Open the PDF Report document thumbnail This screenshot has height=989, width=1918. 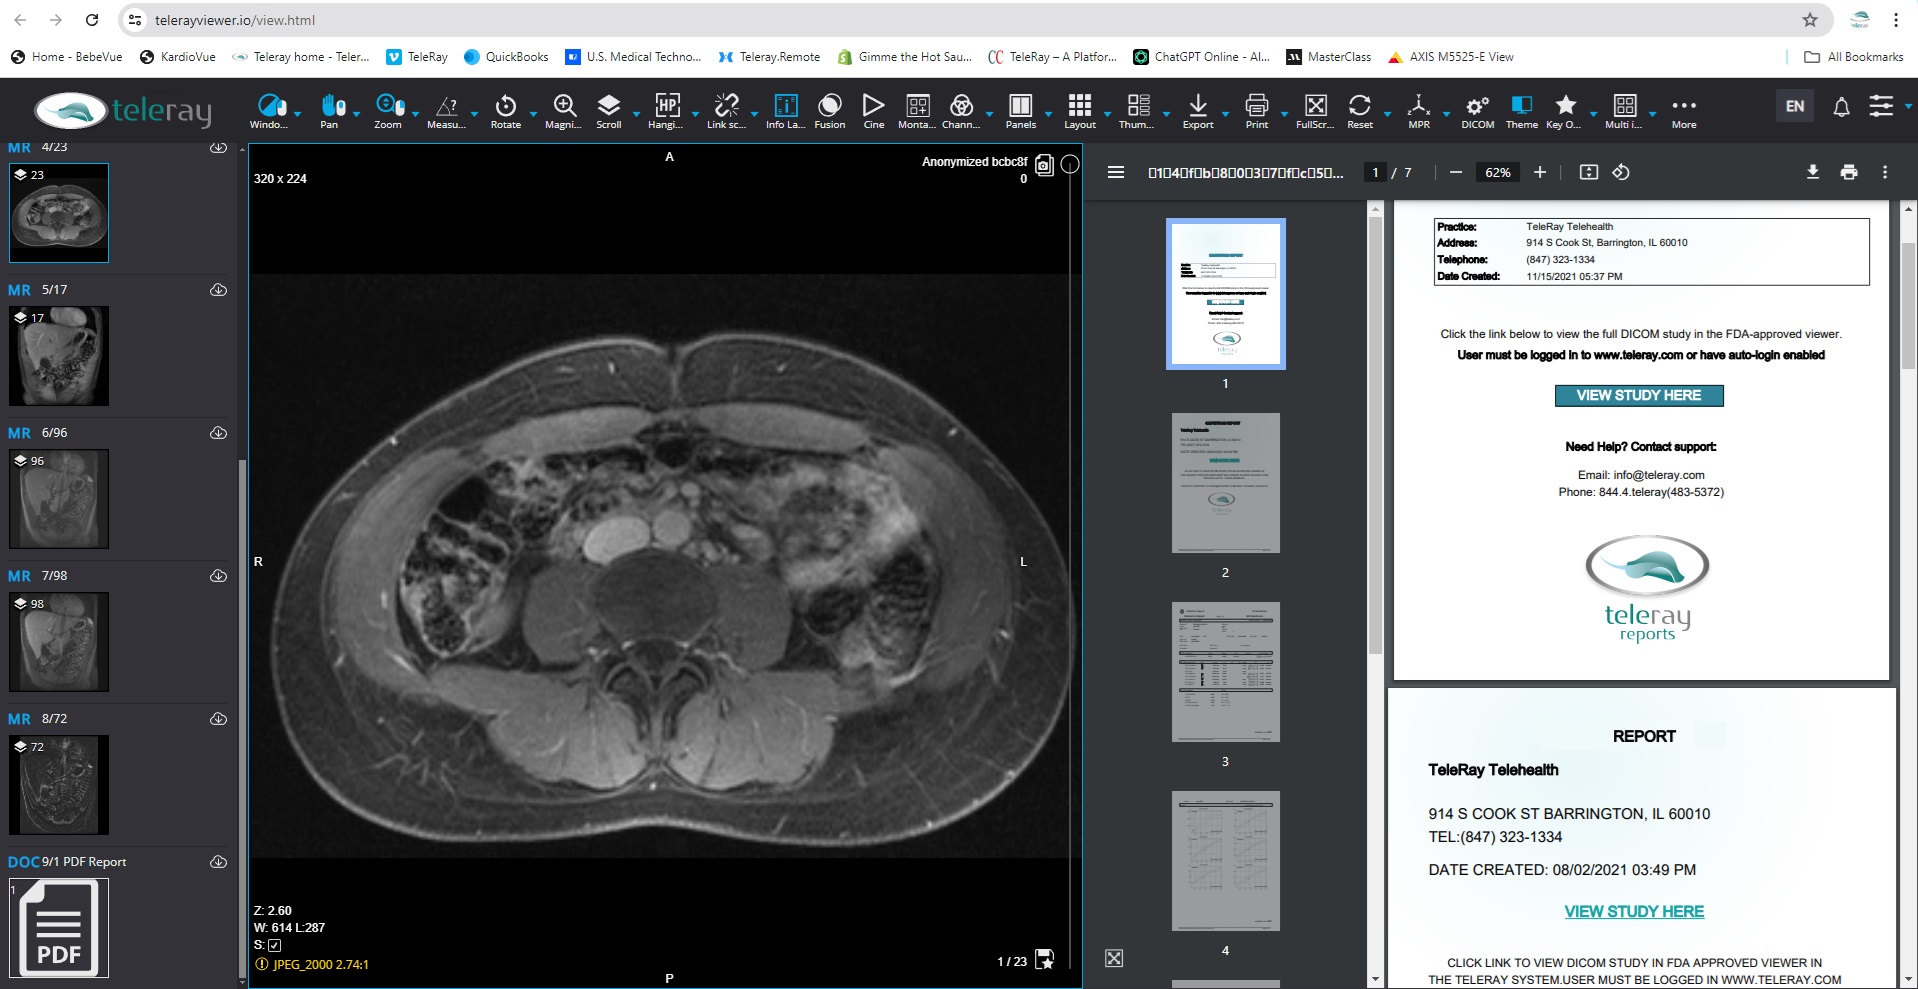(x=59, y=928)
